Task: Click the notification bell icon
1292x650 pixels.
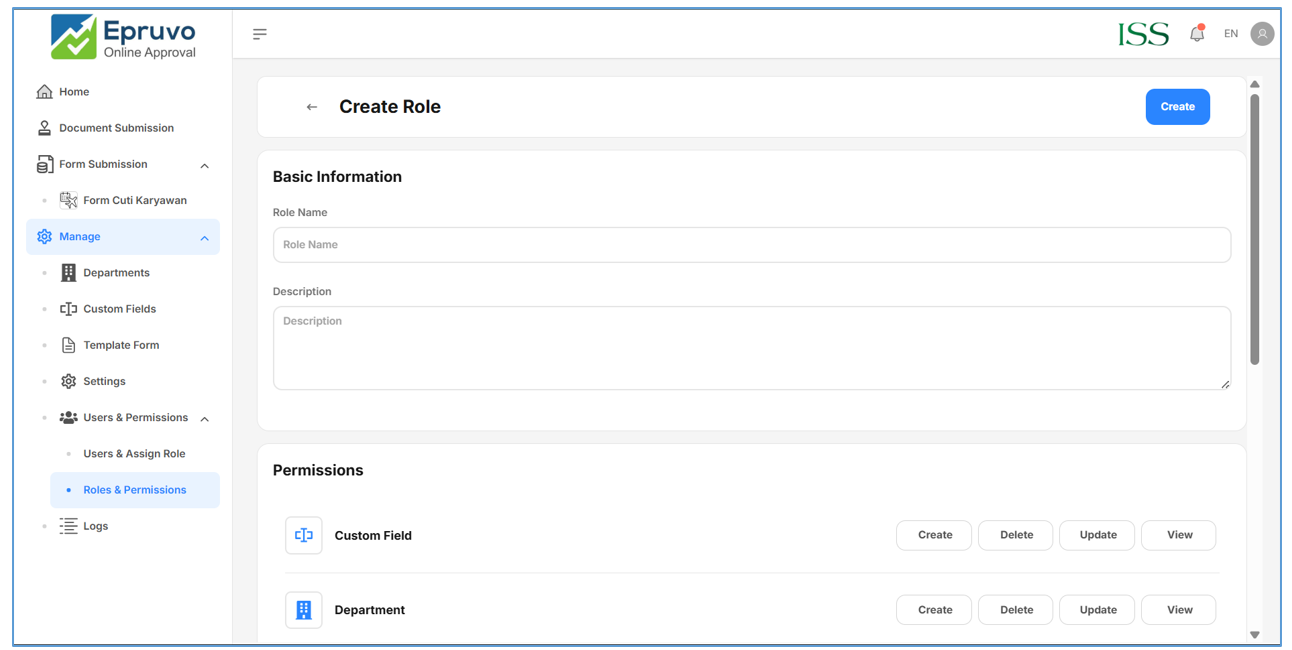Action: (1196, 34)
